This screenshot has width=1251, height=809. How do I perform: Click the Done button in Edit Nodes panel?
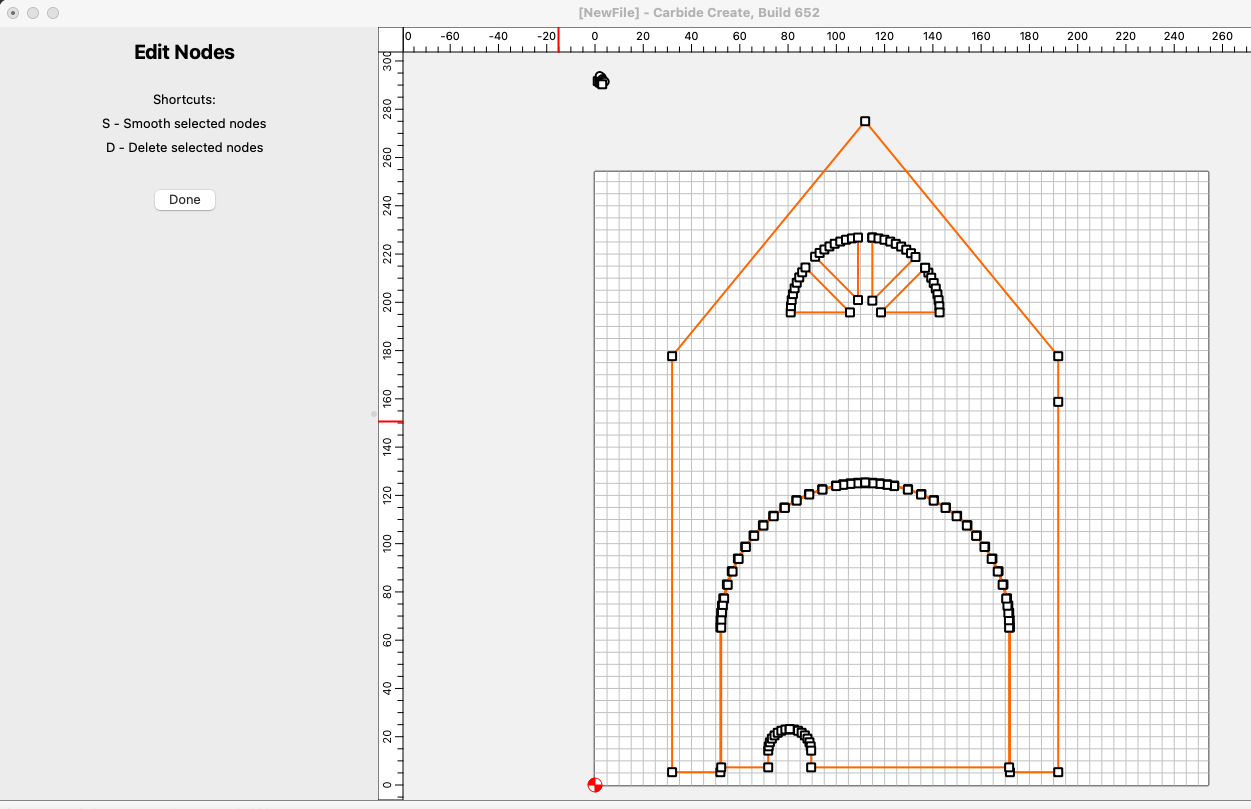pyautogui.click(x=185, y=200)
